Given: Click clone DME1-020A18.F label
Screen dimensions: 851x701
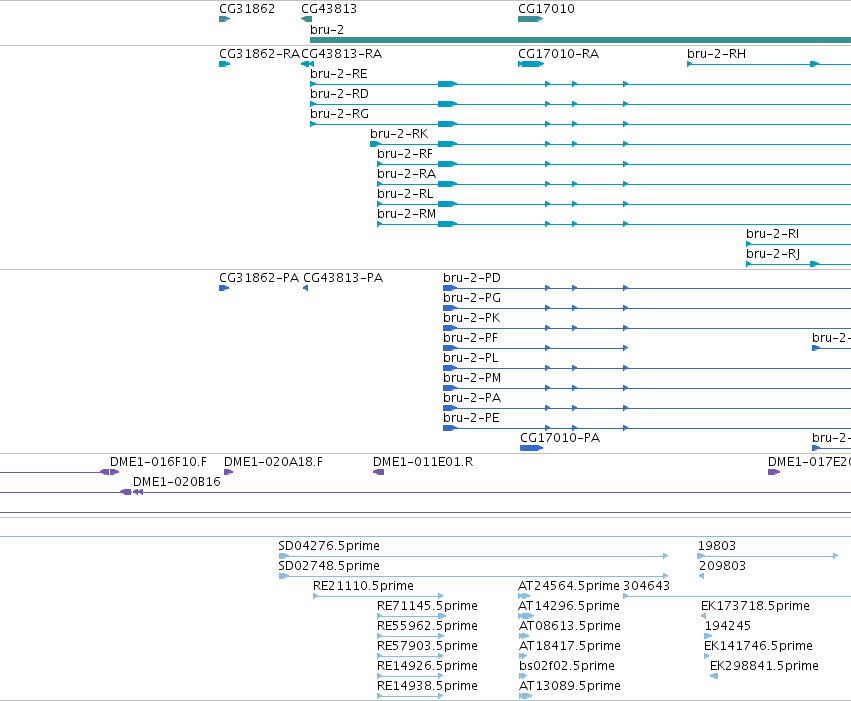Looking at the screenshot, I should coord(273,462).
